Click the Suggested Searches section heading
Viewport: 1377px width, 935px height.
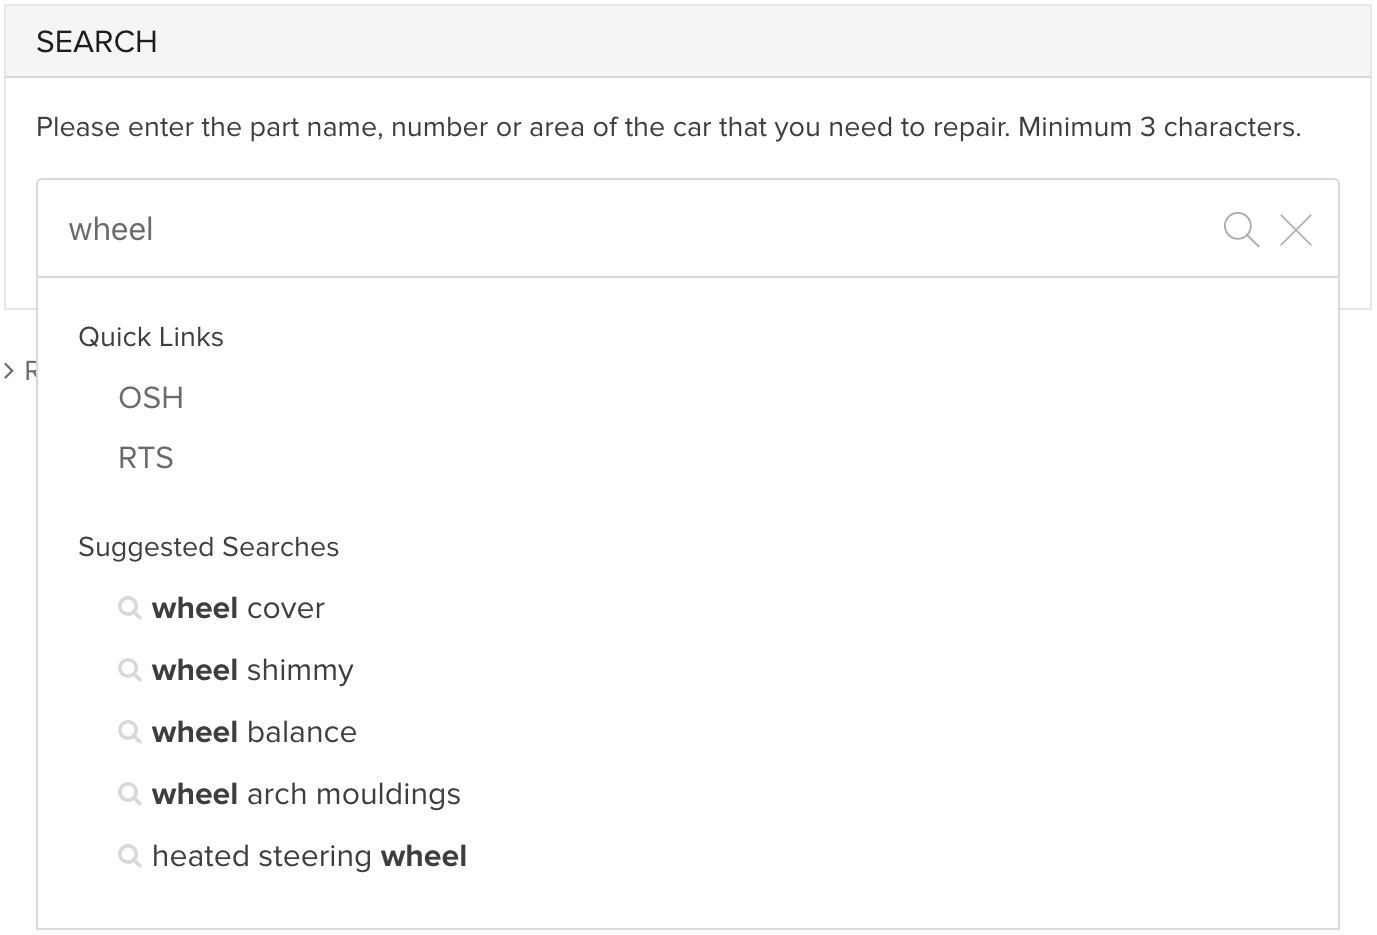(208, 547)
